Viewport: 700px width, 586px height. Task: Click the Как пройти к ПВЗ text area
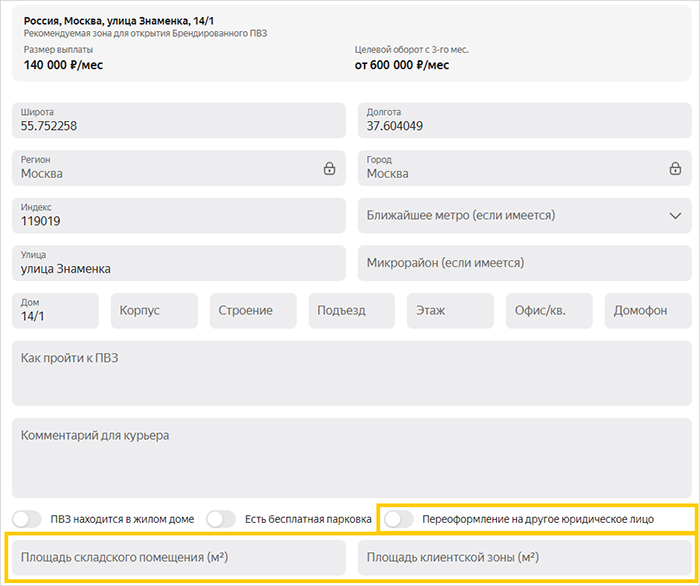coord(351,374)
